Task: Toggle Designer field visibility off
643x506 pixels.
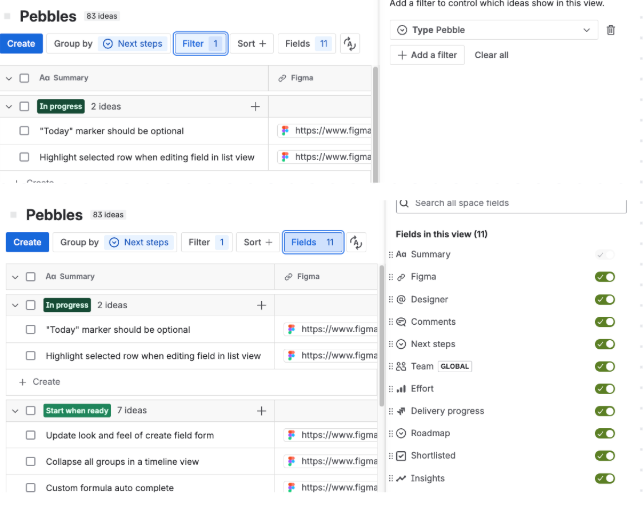Action: coord(605,299)
